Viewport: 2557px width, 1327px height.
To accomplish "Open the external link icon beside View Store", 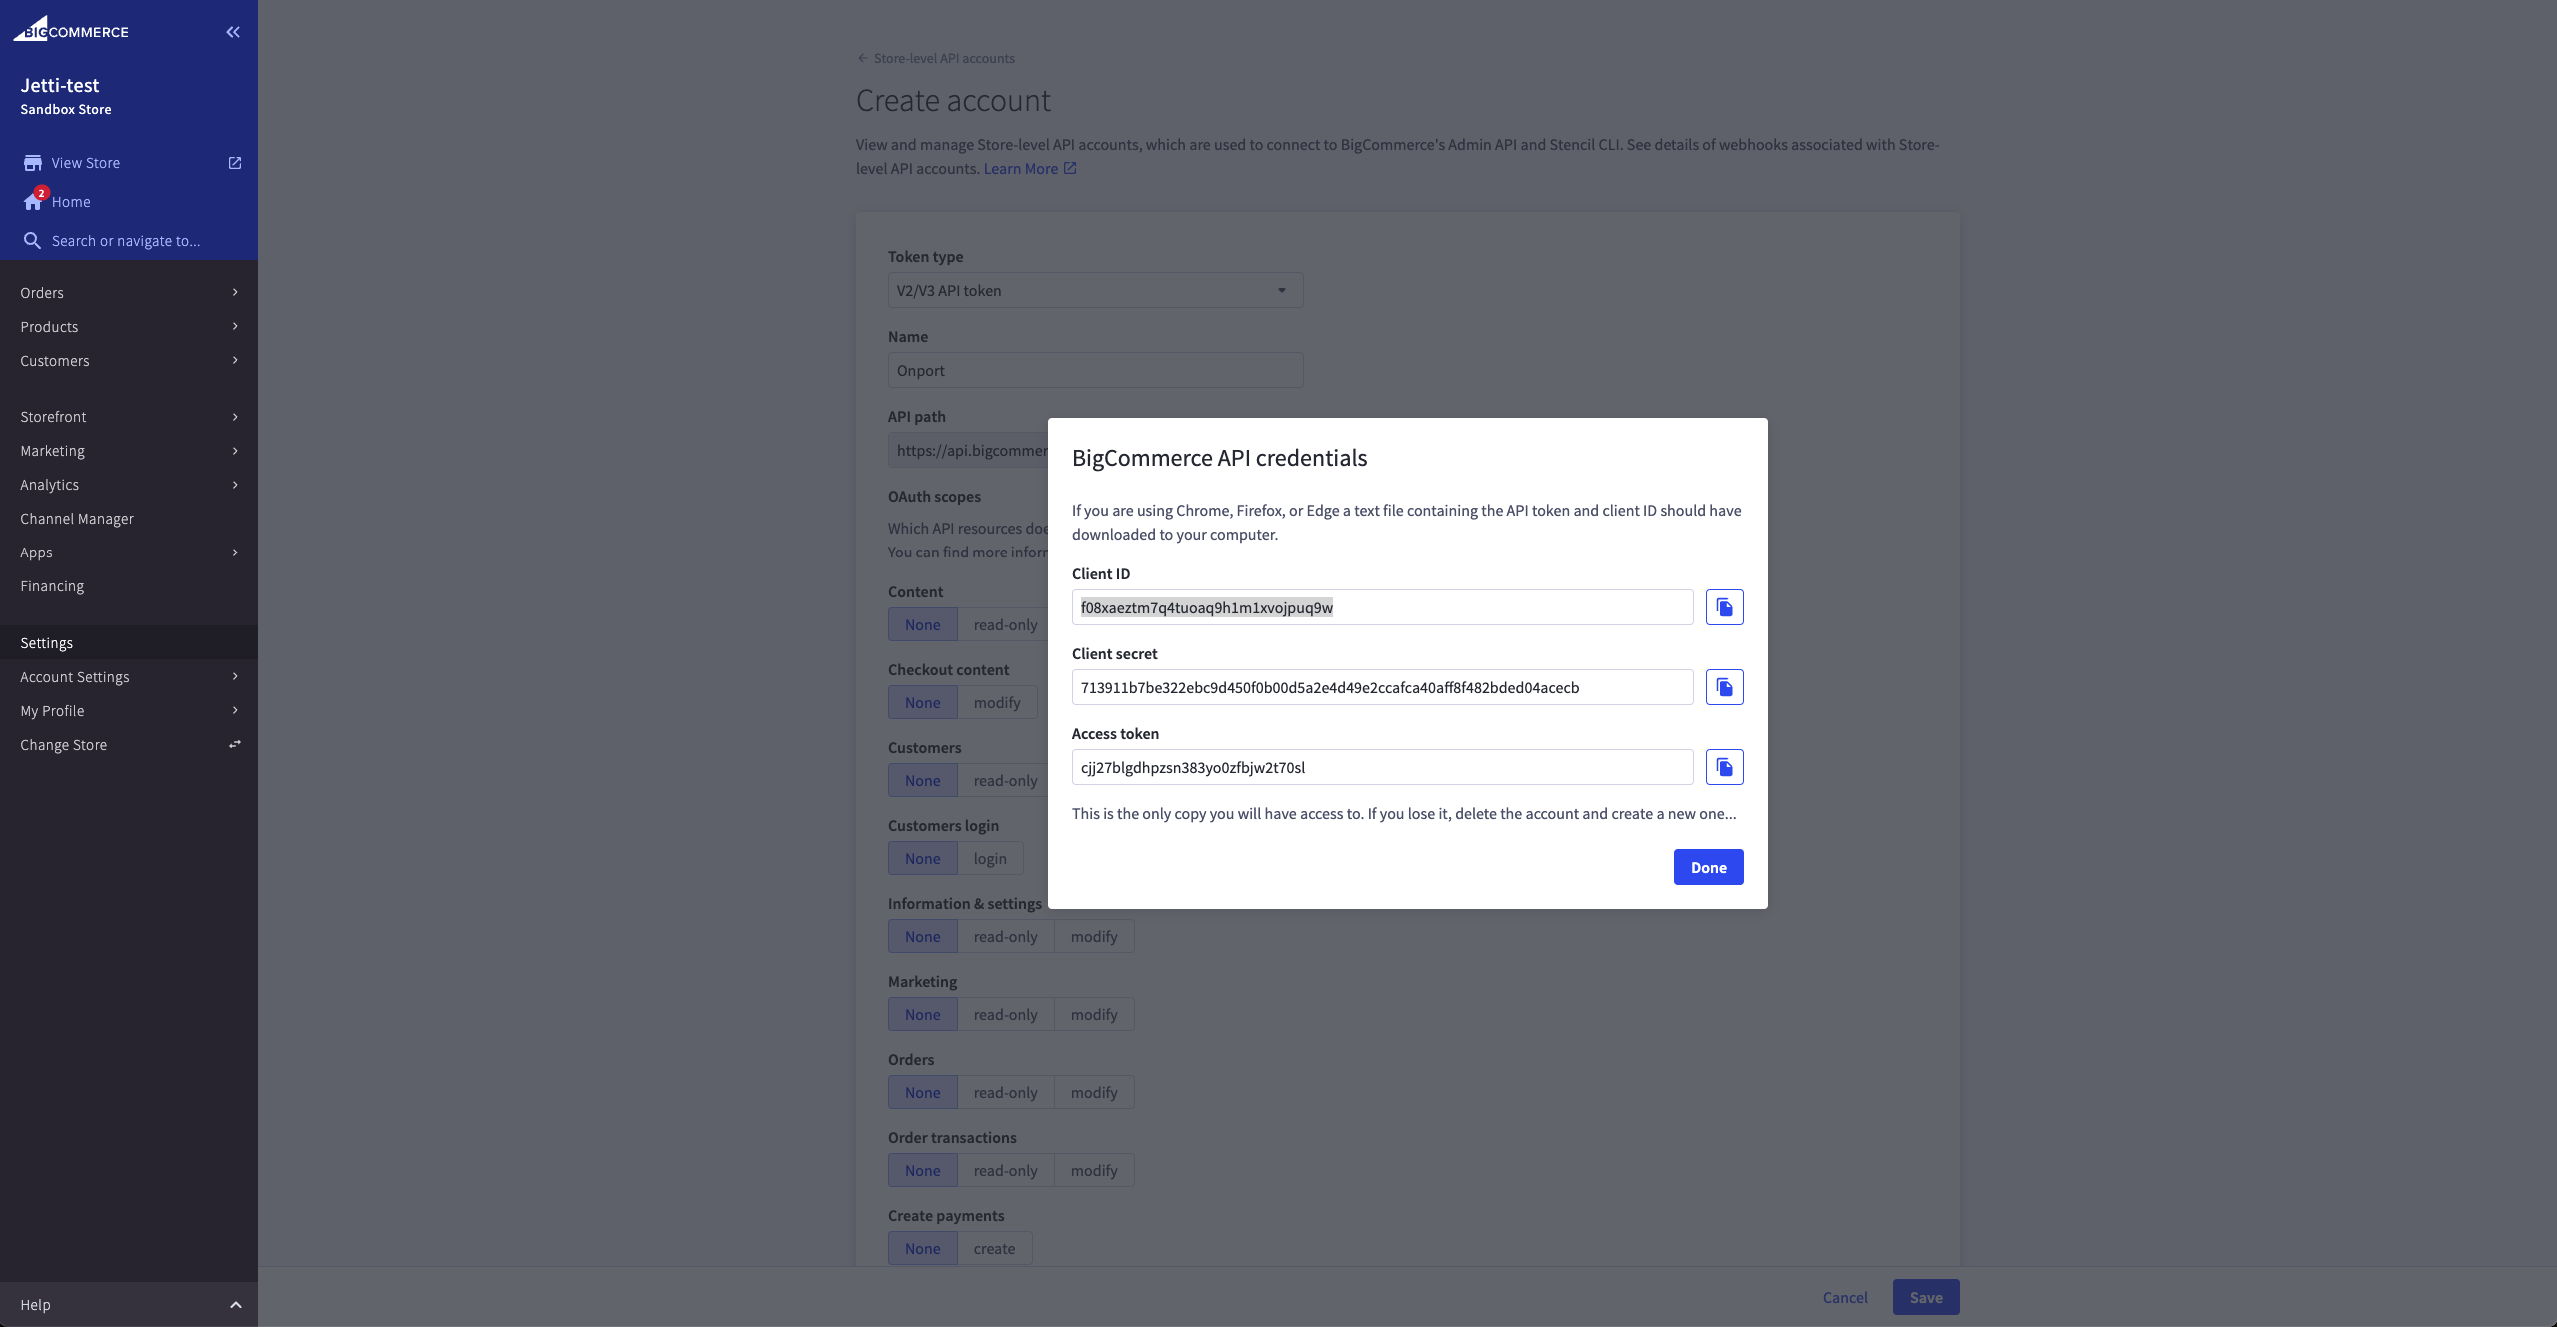I will (x=235, y=163).
